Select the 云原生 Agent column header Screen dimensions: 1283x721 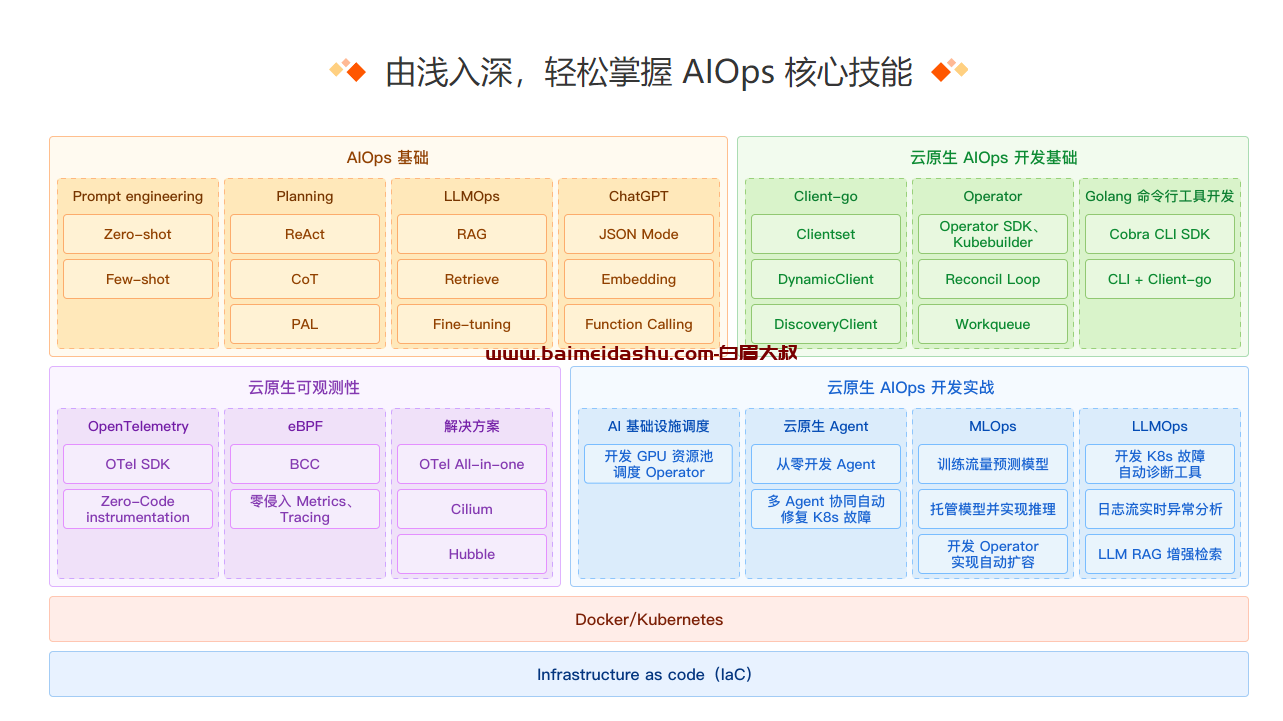(826, 426)
